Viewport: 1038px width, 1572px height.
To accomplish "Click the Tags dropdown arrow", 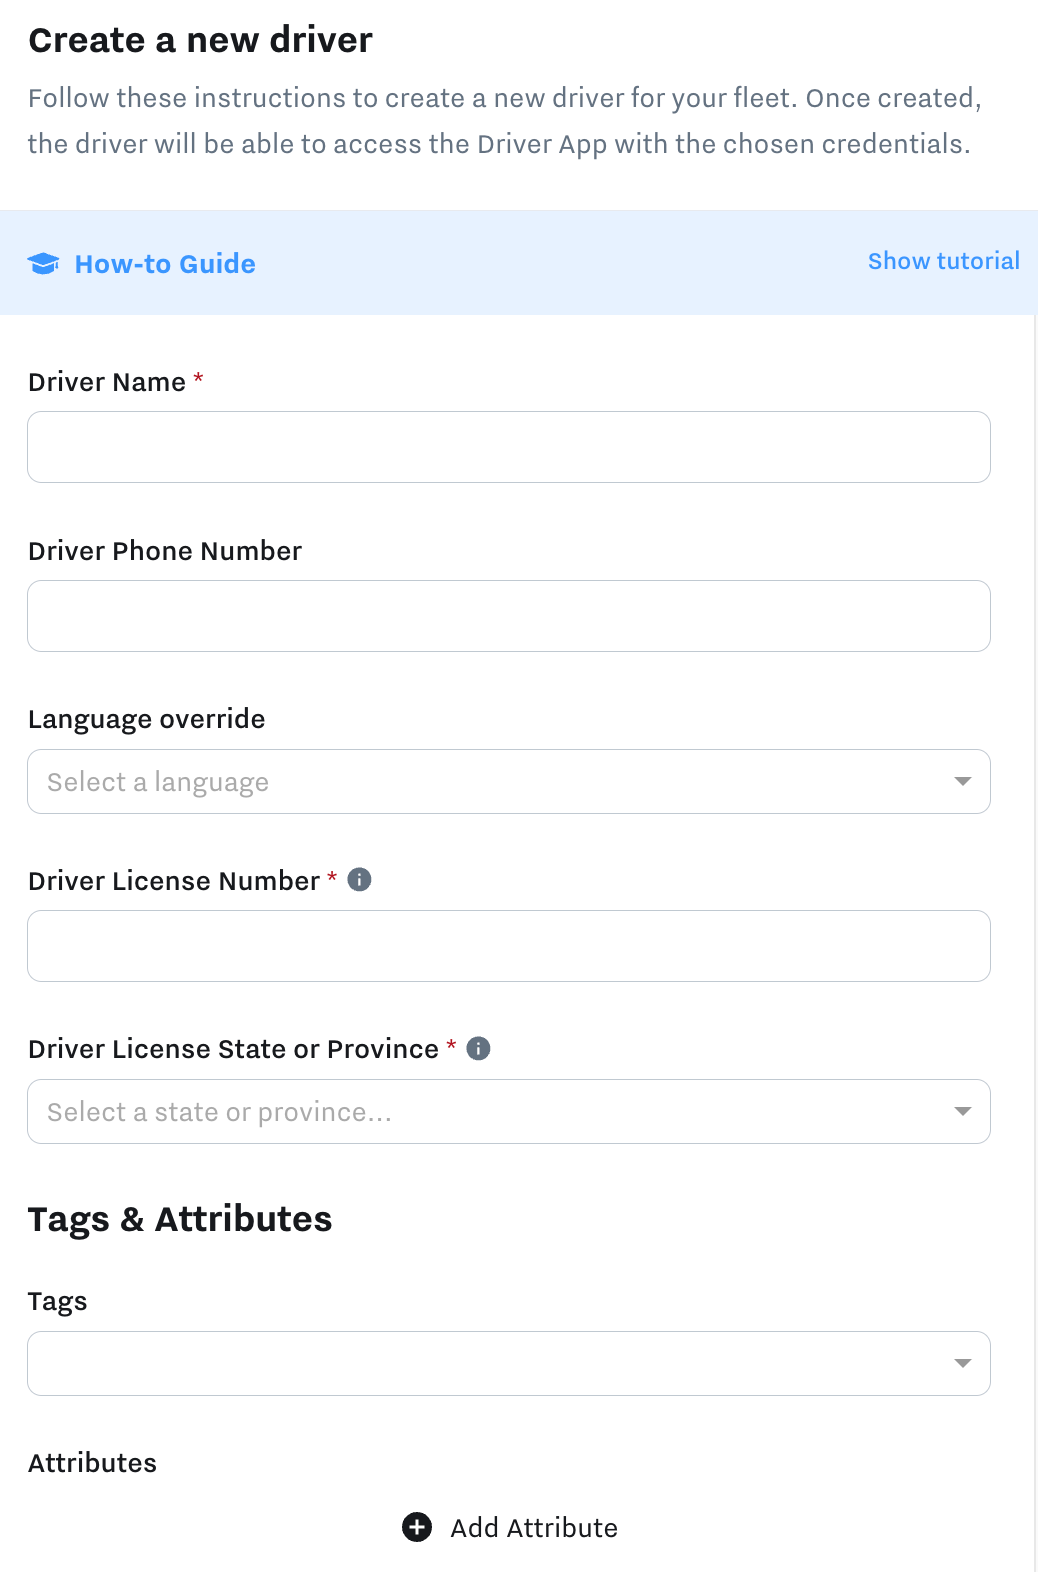I will tap(962, 1363).
